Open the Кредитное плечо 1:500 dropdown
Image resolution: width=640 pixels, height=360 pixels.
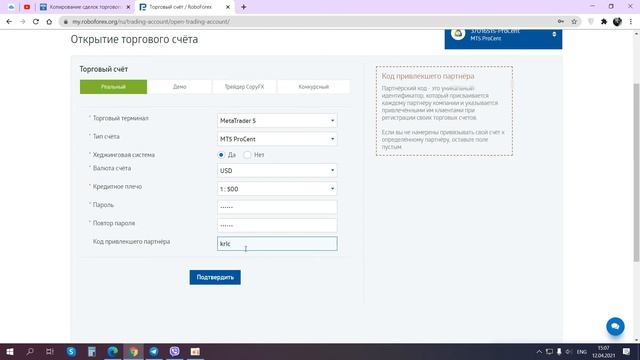pyautogui.click(x=277, y=189)
